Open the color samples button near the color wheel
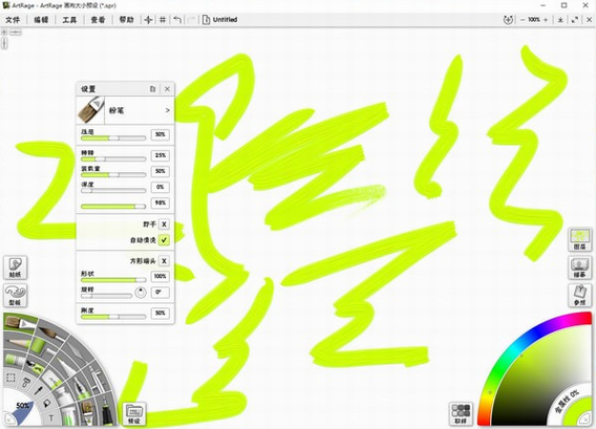 point(461,414)
